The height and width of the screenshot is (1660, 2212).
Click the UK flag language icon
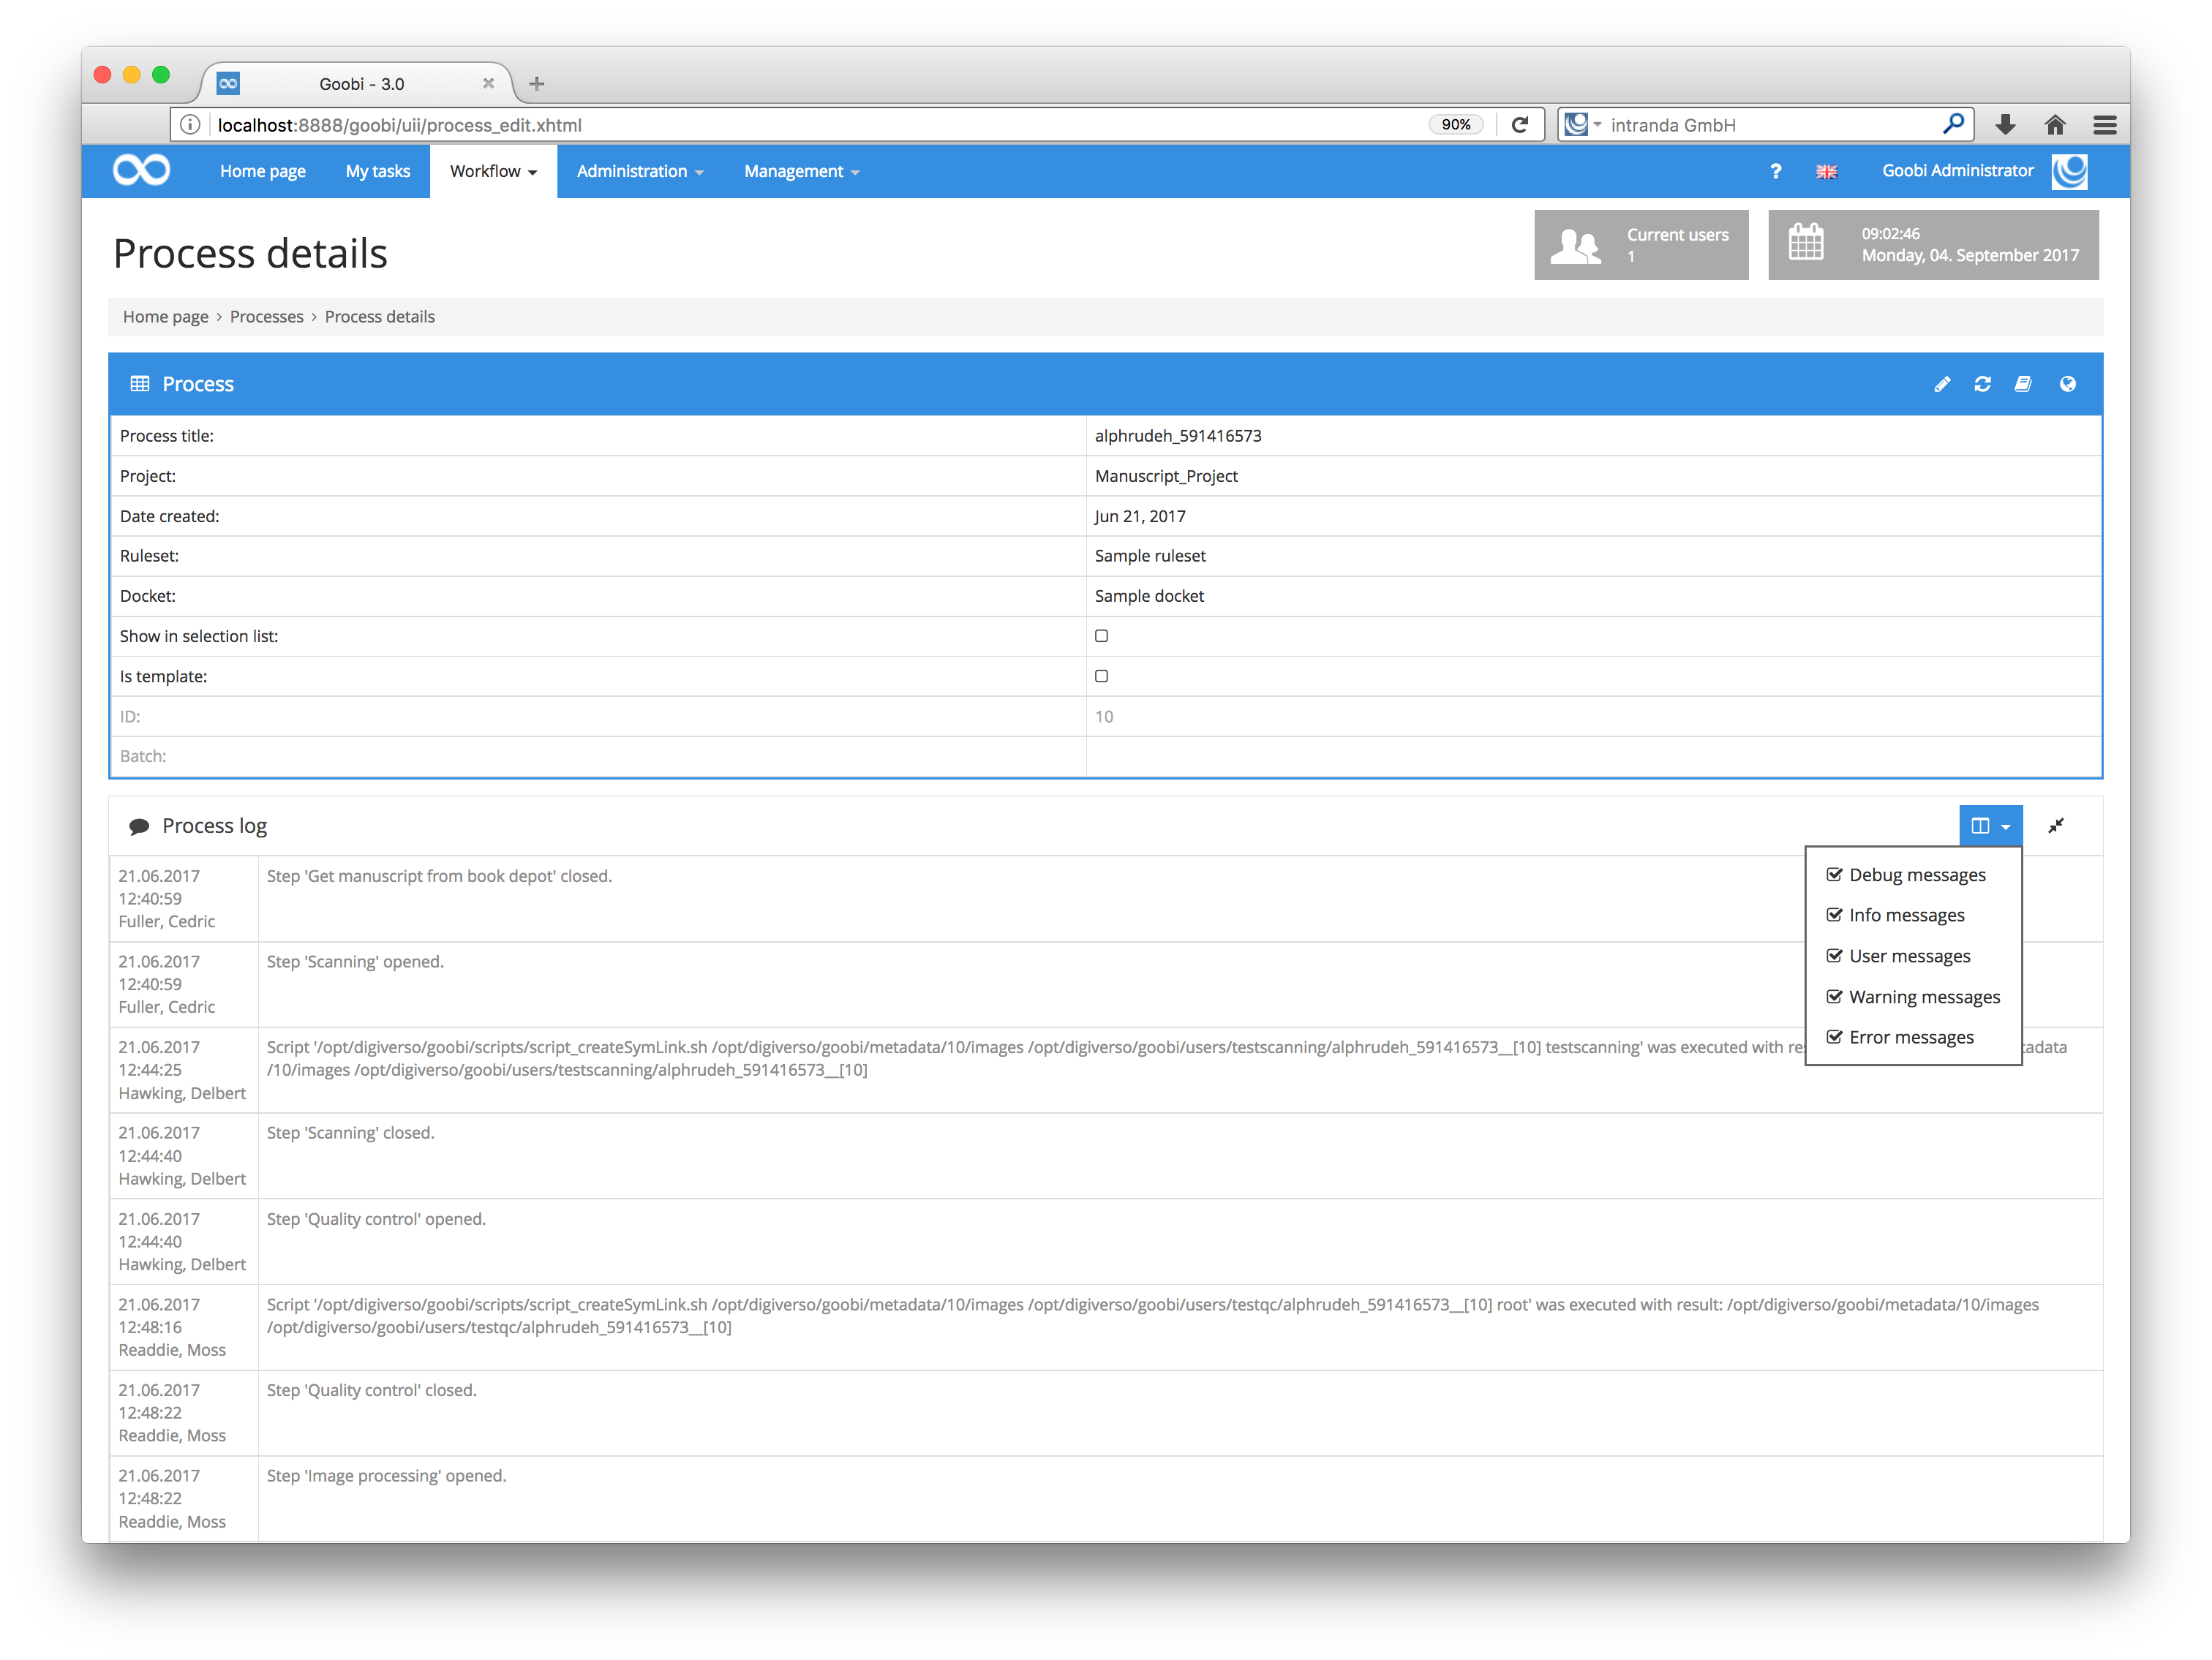1826,172
